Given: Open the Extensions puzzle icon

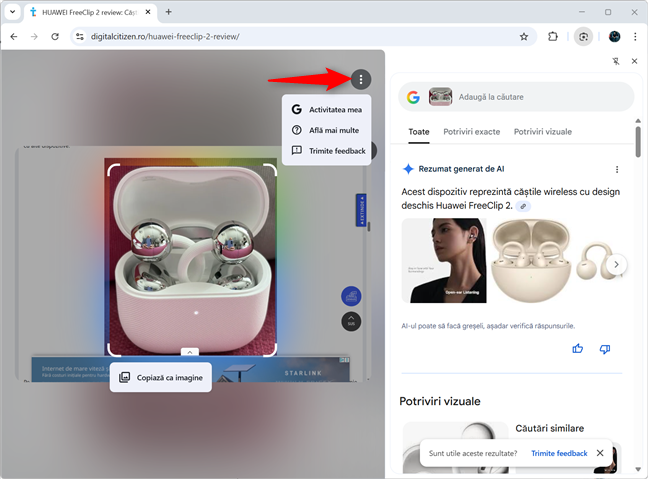Looking at the screenshot, I should click(553, 36).
